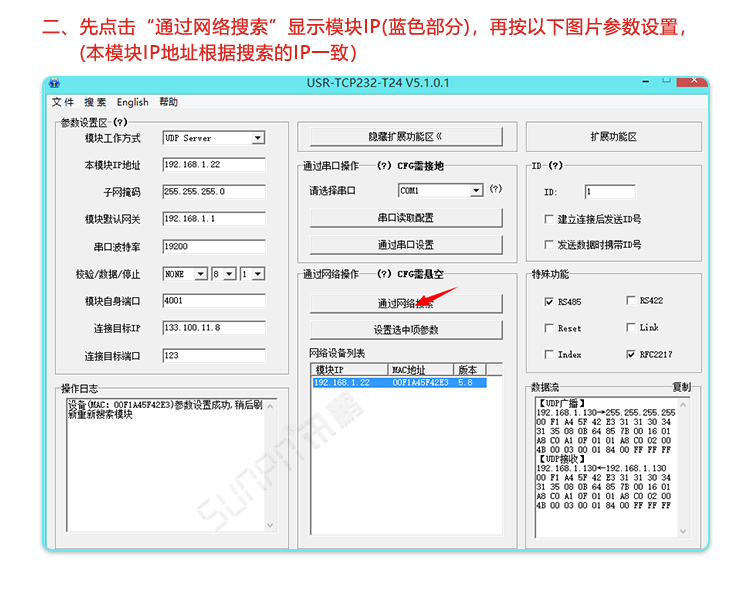Click the 扩展功能区 button
The width and height of the screenshot is (750, 591).
point(614,137)
